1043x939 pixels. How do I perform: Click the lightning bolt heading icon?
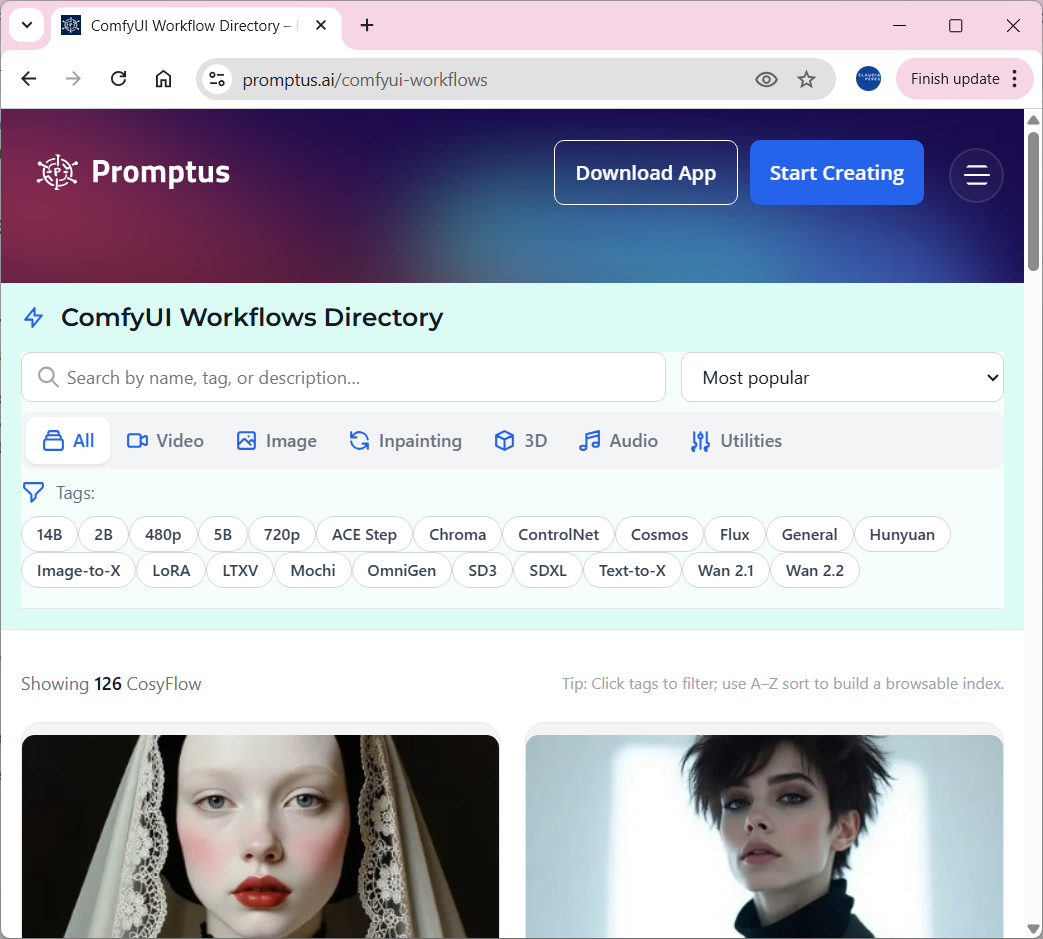pyautogui.click(x=34, y=317)
